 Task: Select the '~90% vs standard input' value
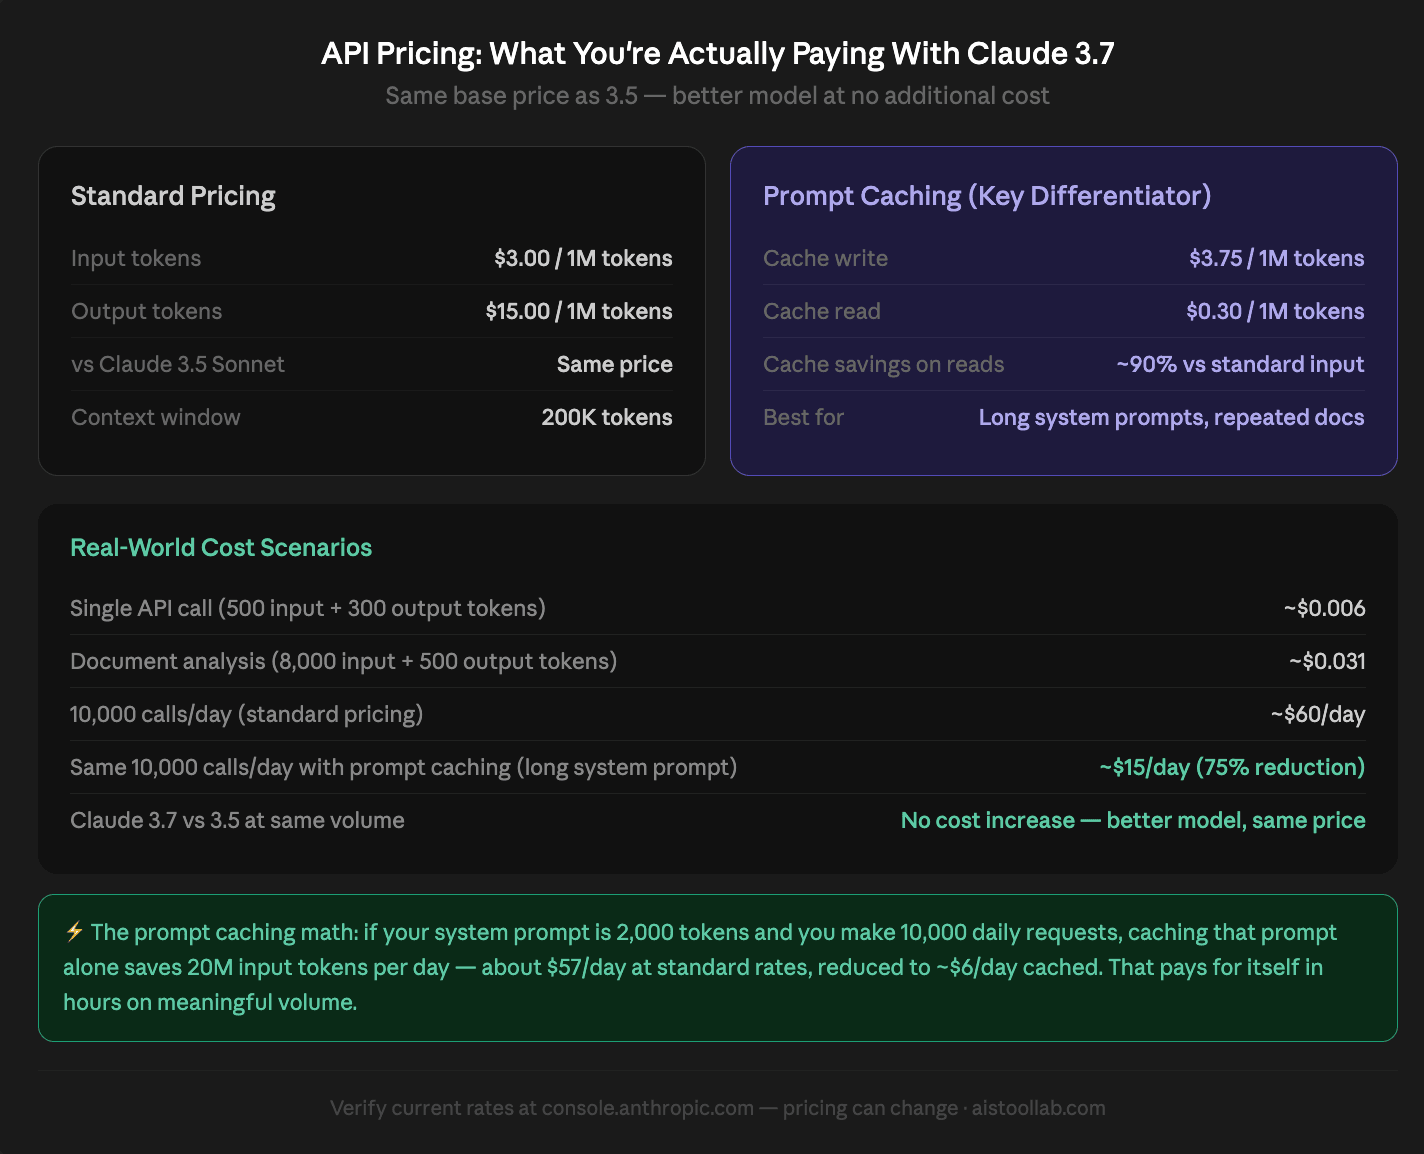tap(1240, 364)
